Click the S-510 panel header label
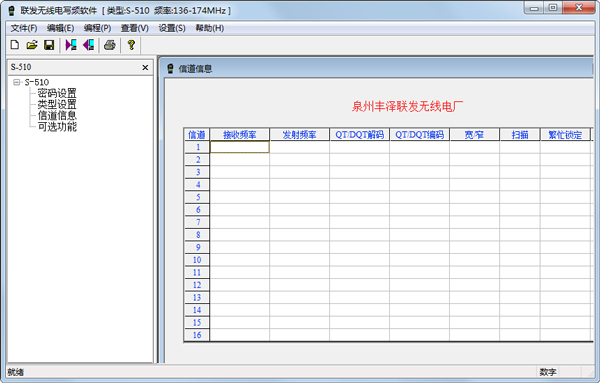This screenshot has height=383, width=600. 21,67
